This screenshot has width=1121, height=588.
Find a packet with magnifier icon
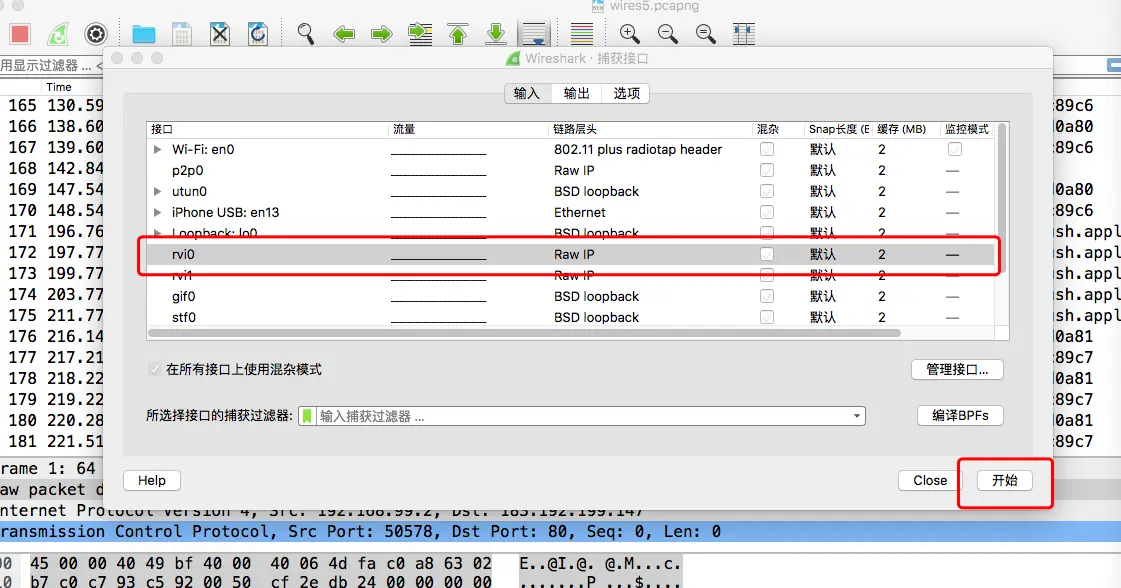[306, 34]
